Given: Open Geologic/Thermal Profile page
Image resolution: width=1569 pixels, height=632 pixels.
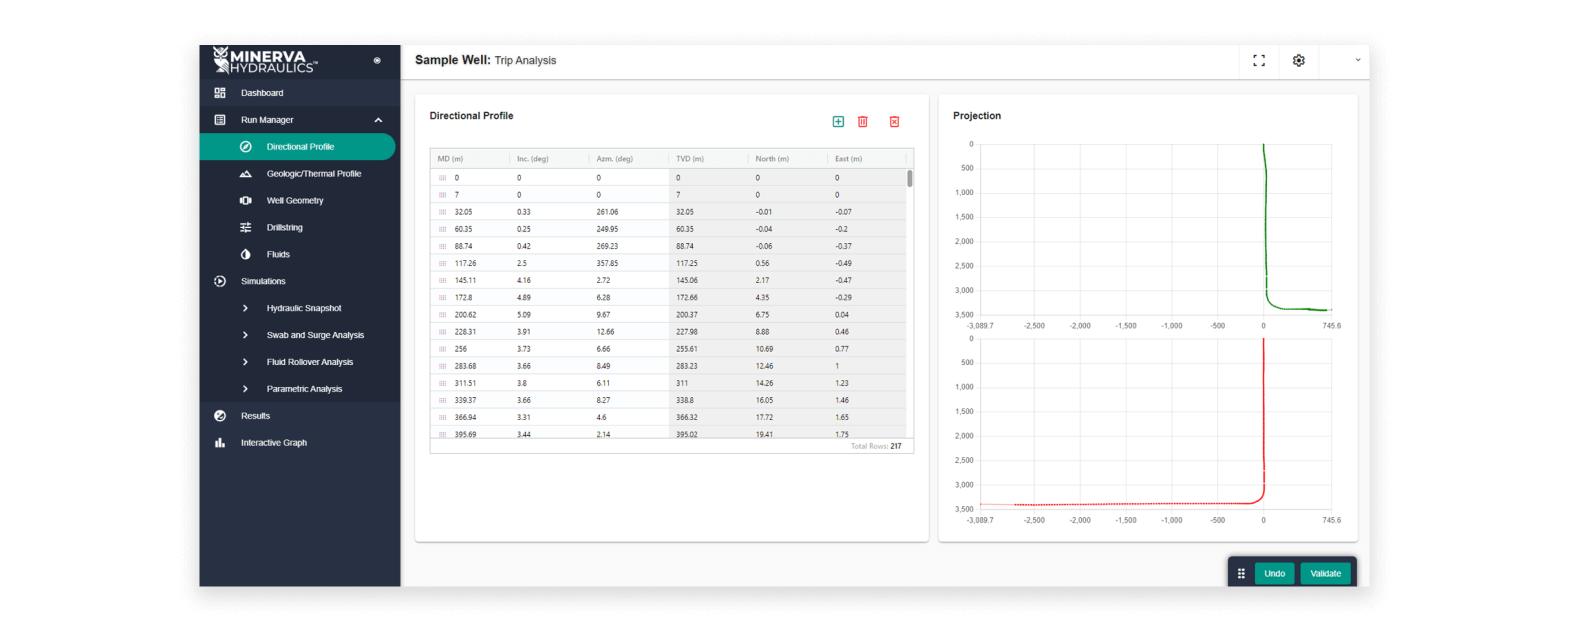Looking at the screenshot, I should [x=313, y=174].
